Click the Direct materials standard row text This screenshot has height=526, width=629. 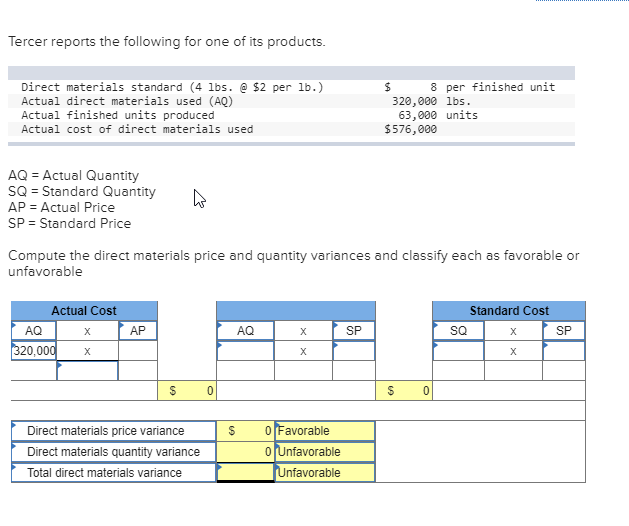coord(172,87)
